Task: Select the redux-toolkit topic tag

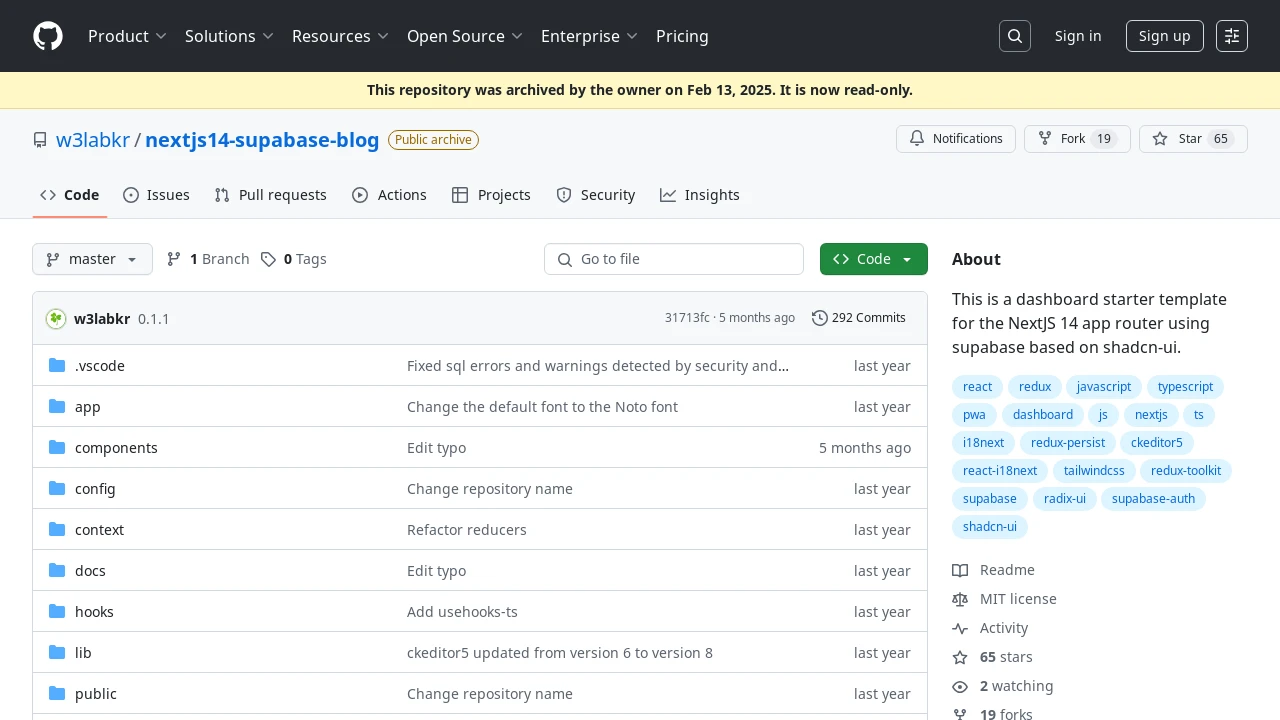Action: click(x=1186, y=471)
